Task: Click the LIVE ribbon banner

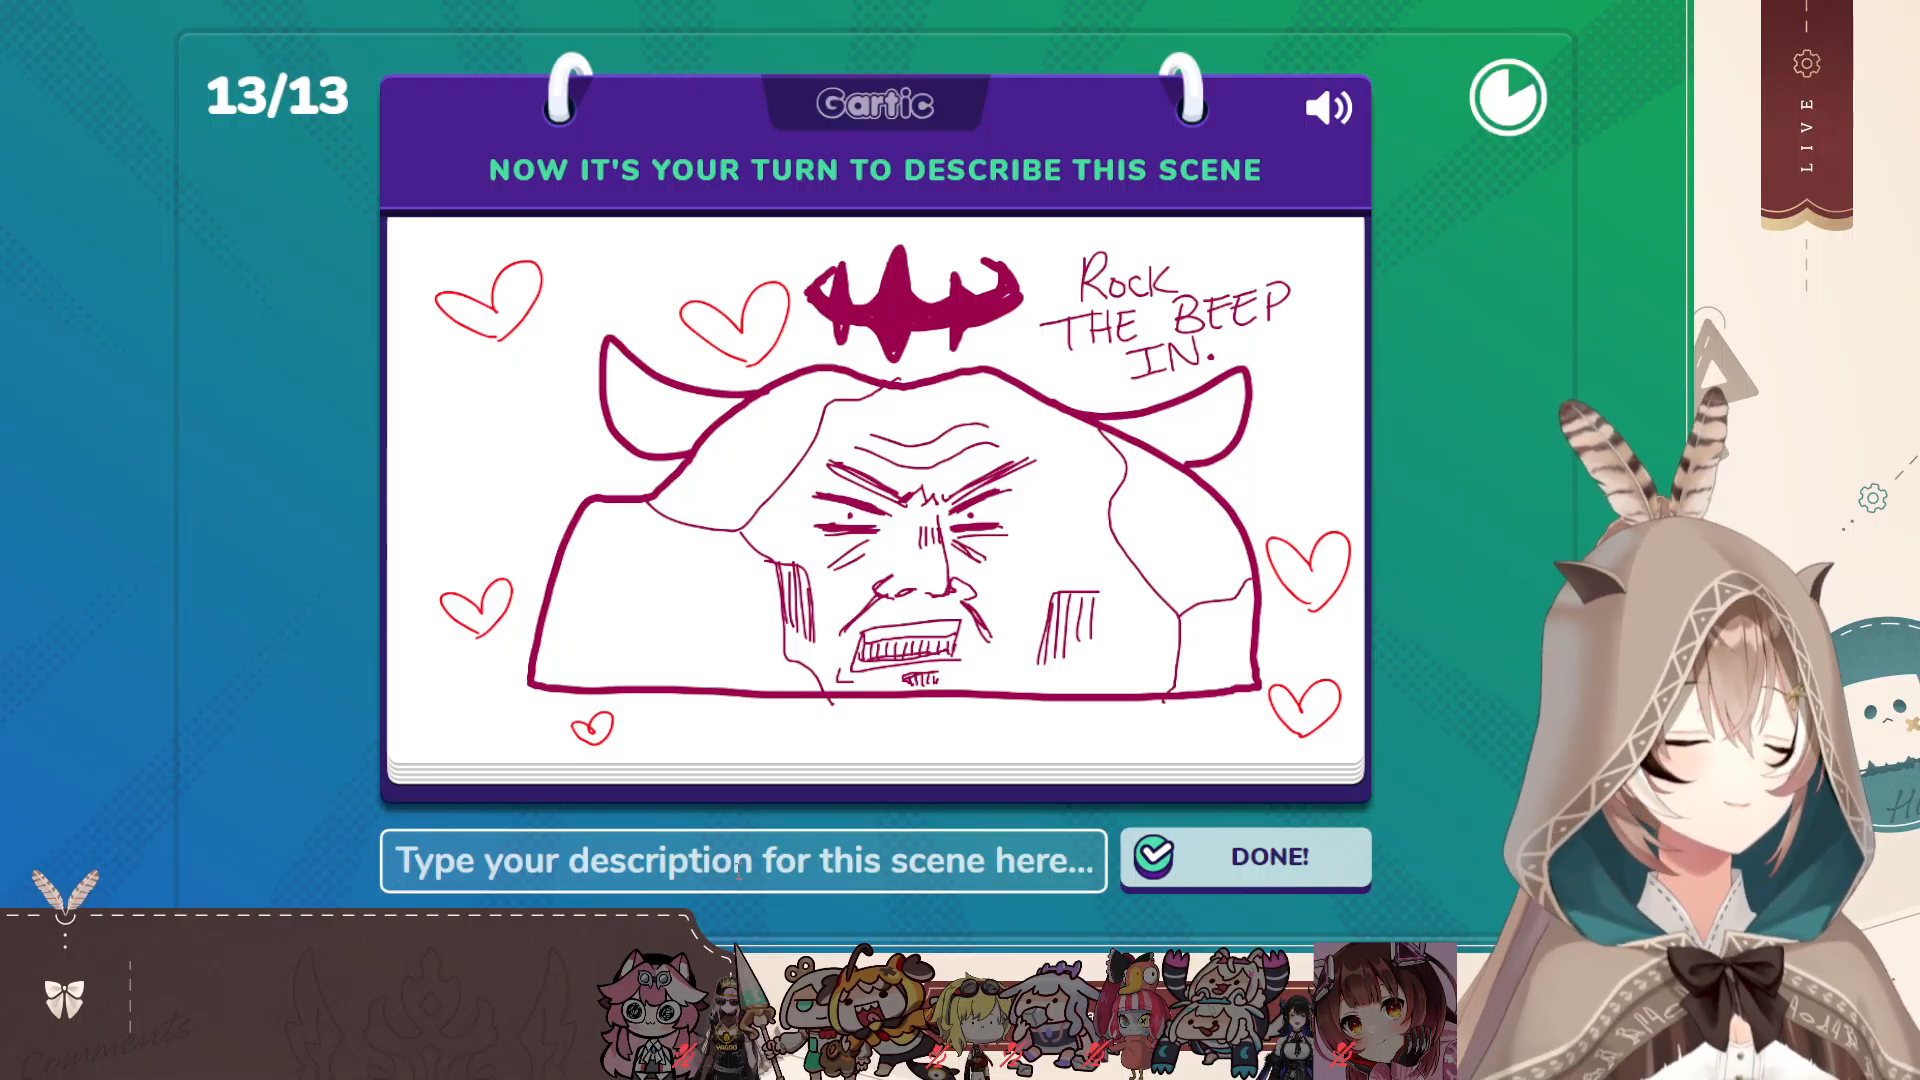Action: click(x=1806, y=115)
